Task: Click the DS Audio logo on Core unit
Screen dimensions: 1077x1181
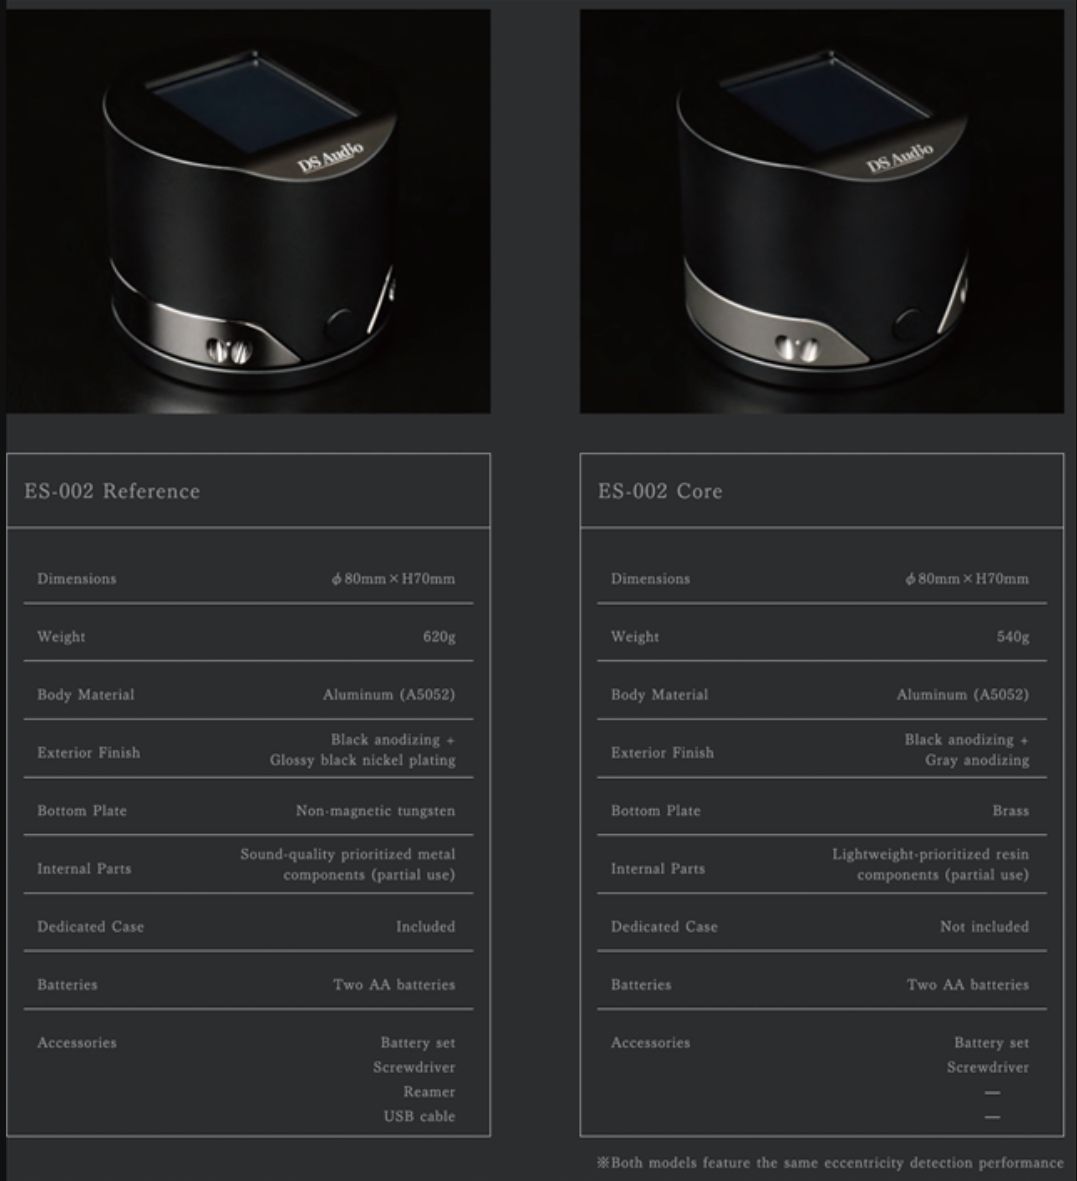Action: click(x=900, y=156)
